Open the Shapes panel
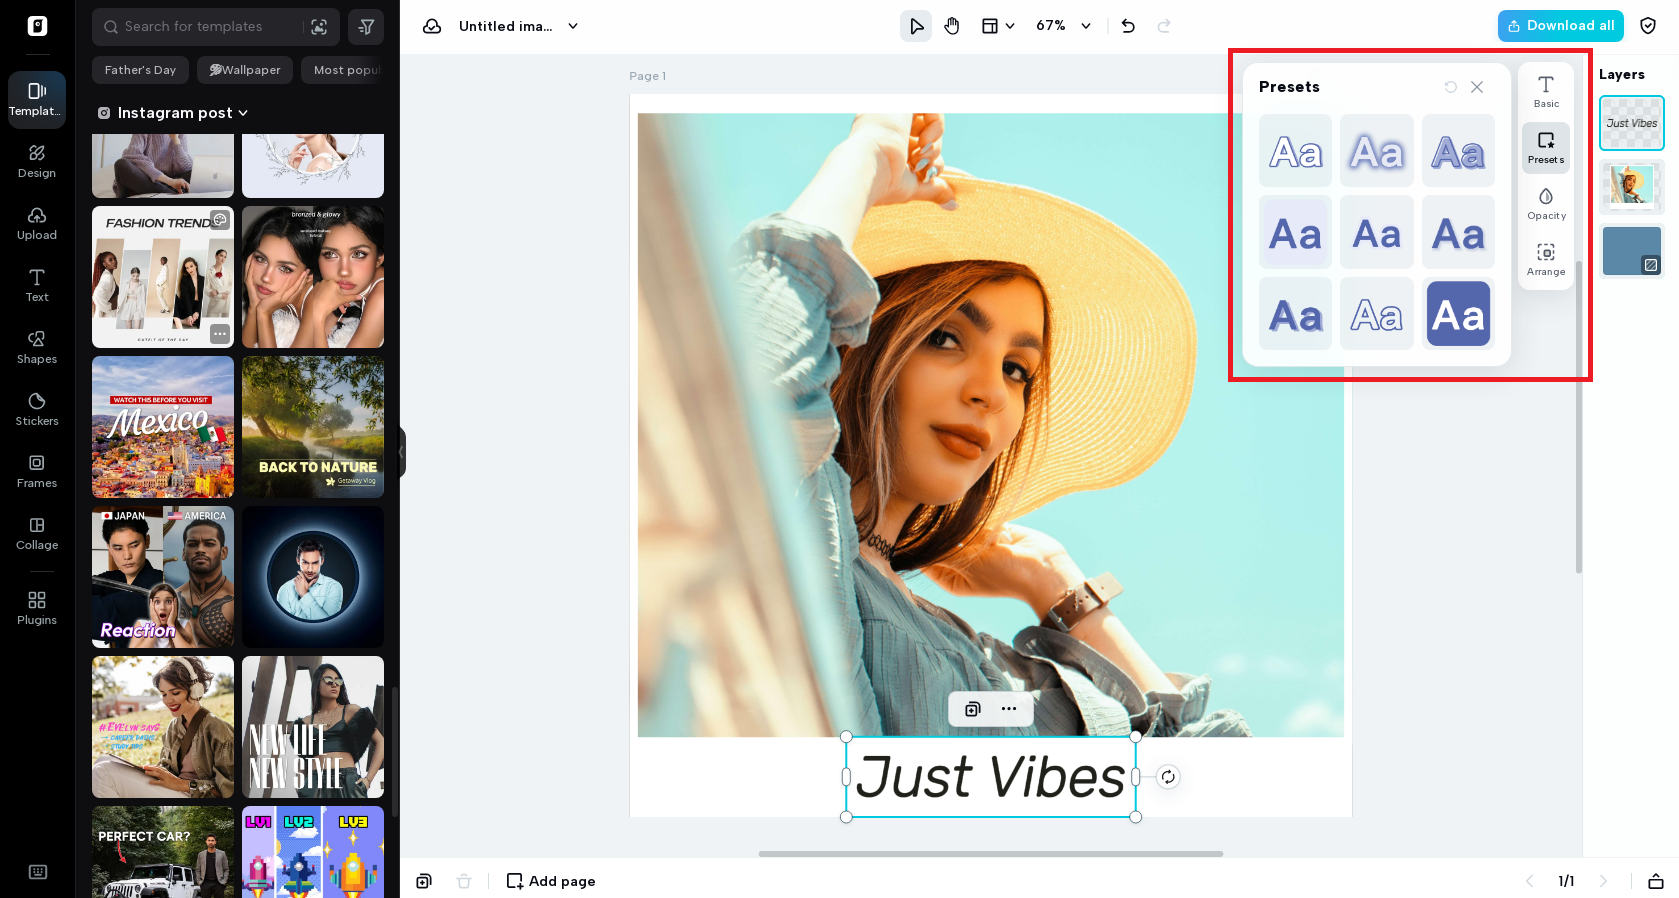 pyautogui.click(x=37, y=347)
